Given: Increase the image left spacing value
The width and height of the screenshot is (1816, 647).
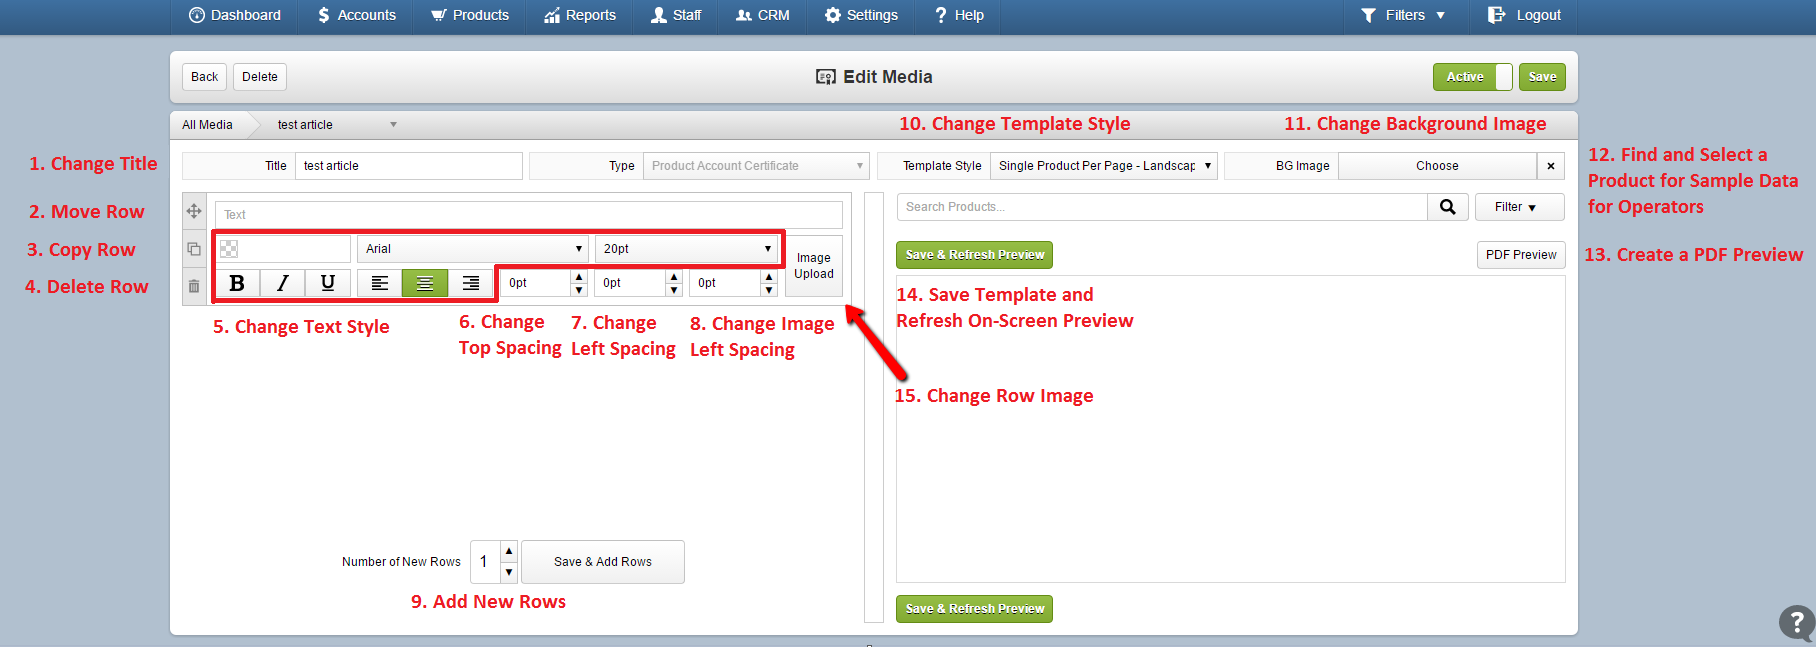Looking at the screenshot, I should [769, 277].
